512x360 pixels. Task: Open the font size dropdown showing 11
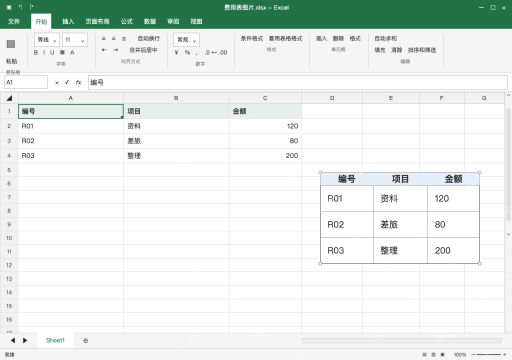click(75, 40)
